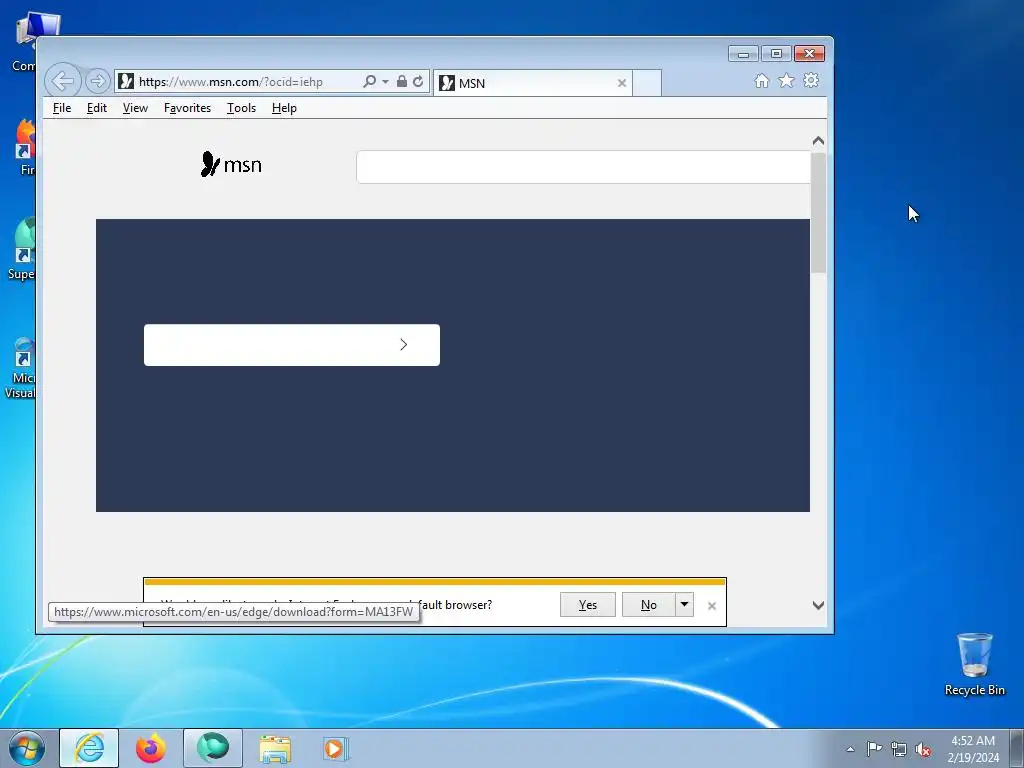Click the MSN favicon in address bar
The image size is (1024, 768).
point(126,81)
